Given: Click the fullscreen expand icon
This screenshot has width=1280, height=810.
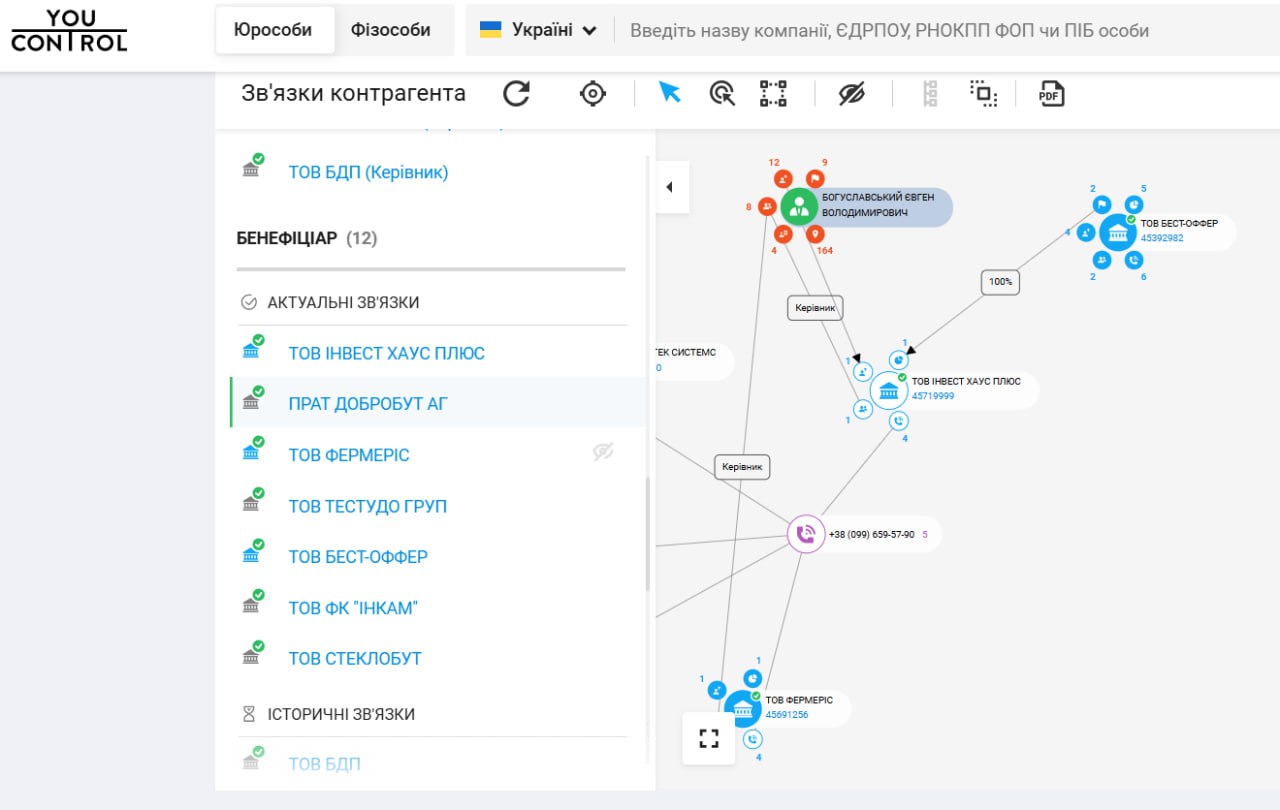Looking at the screenshot, I should pos(709,739).
